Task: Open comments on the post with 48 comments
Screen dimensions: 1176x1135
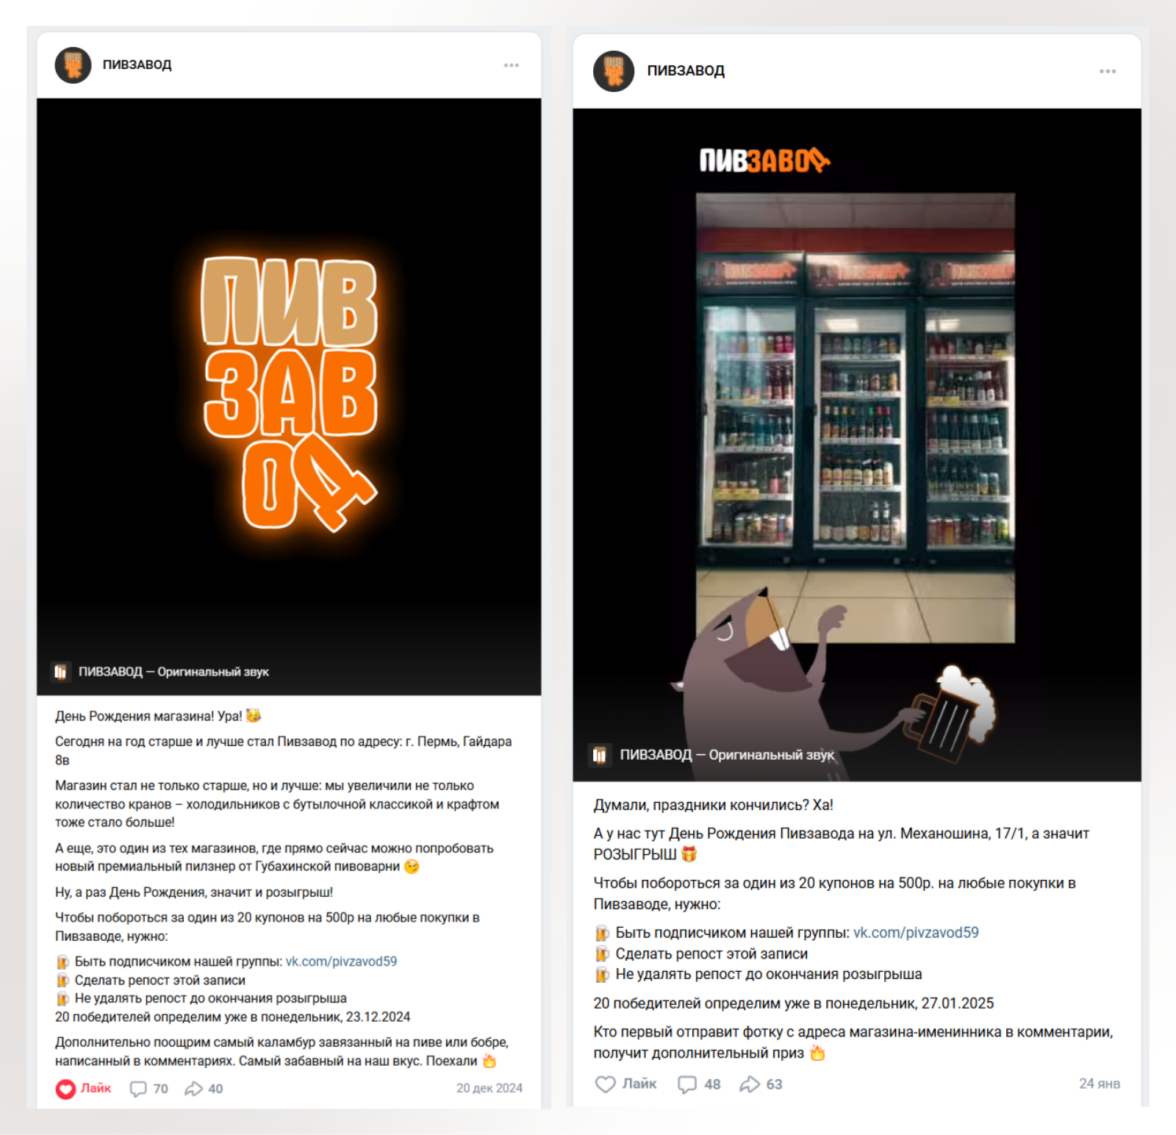Action: tap(699, 1084)
